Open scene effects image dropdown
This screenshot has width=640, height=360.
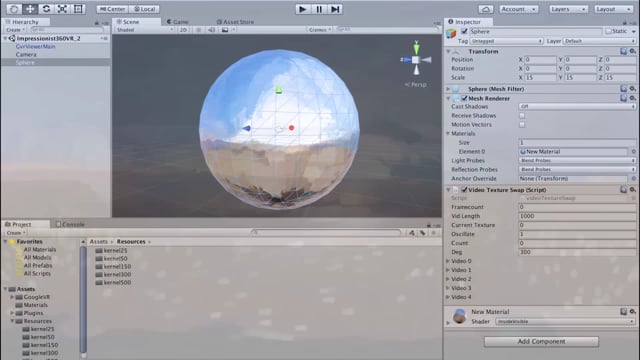pyautogui.click(x=228, y=30)
